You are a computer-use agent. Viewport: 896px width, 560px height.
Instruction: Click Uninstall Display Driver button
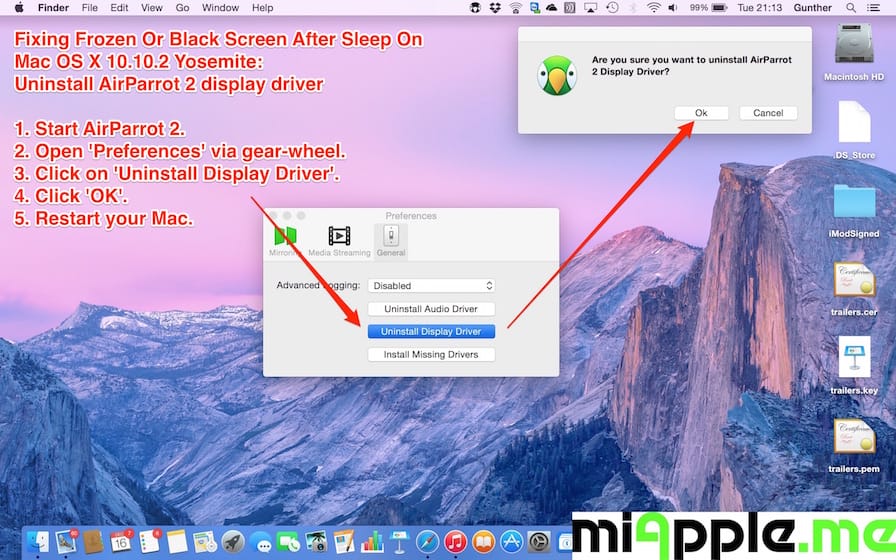click(x=431, y=331)
